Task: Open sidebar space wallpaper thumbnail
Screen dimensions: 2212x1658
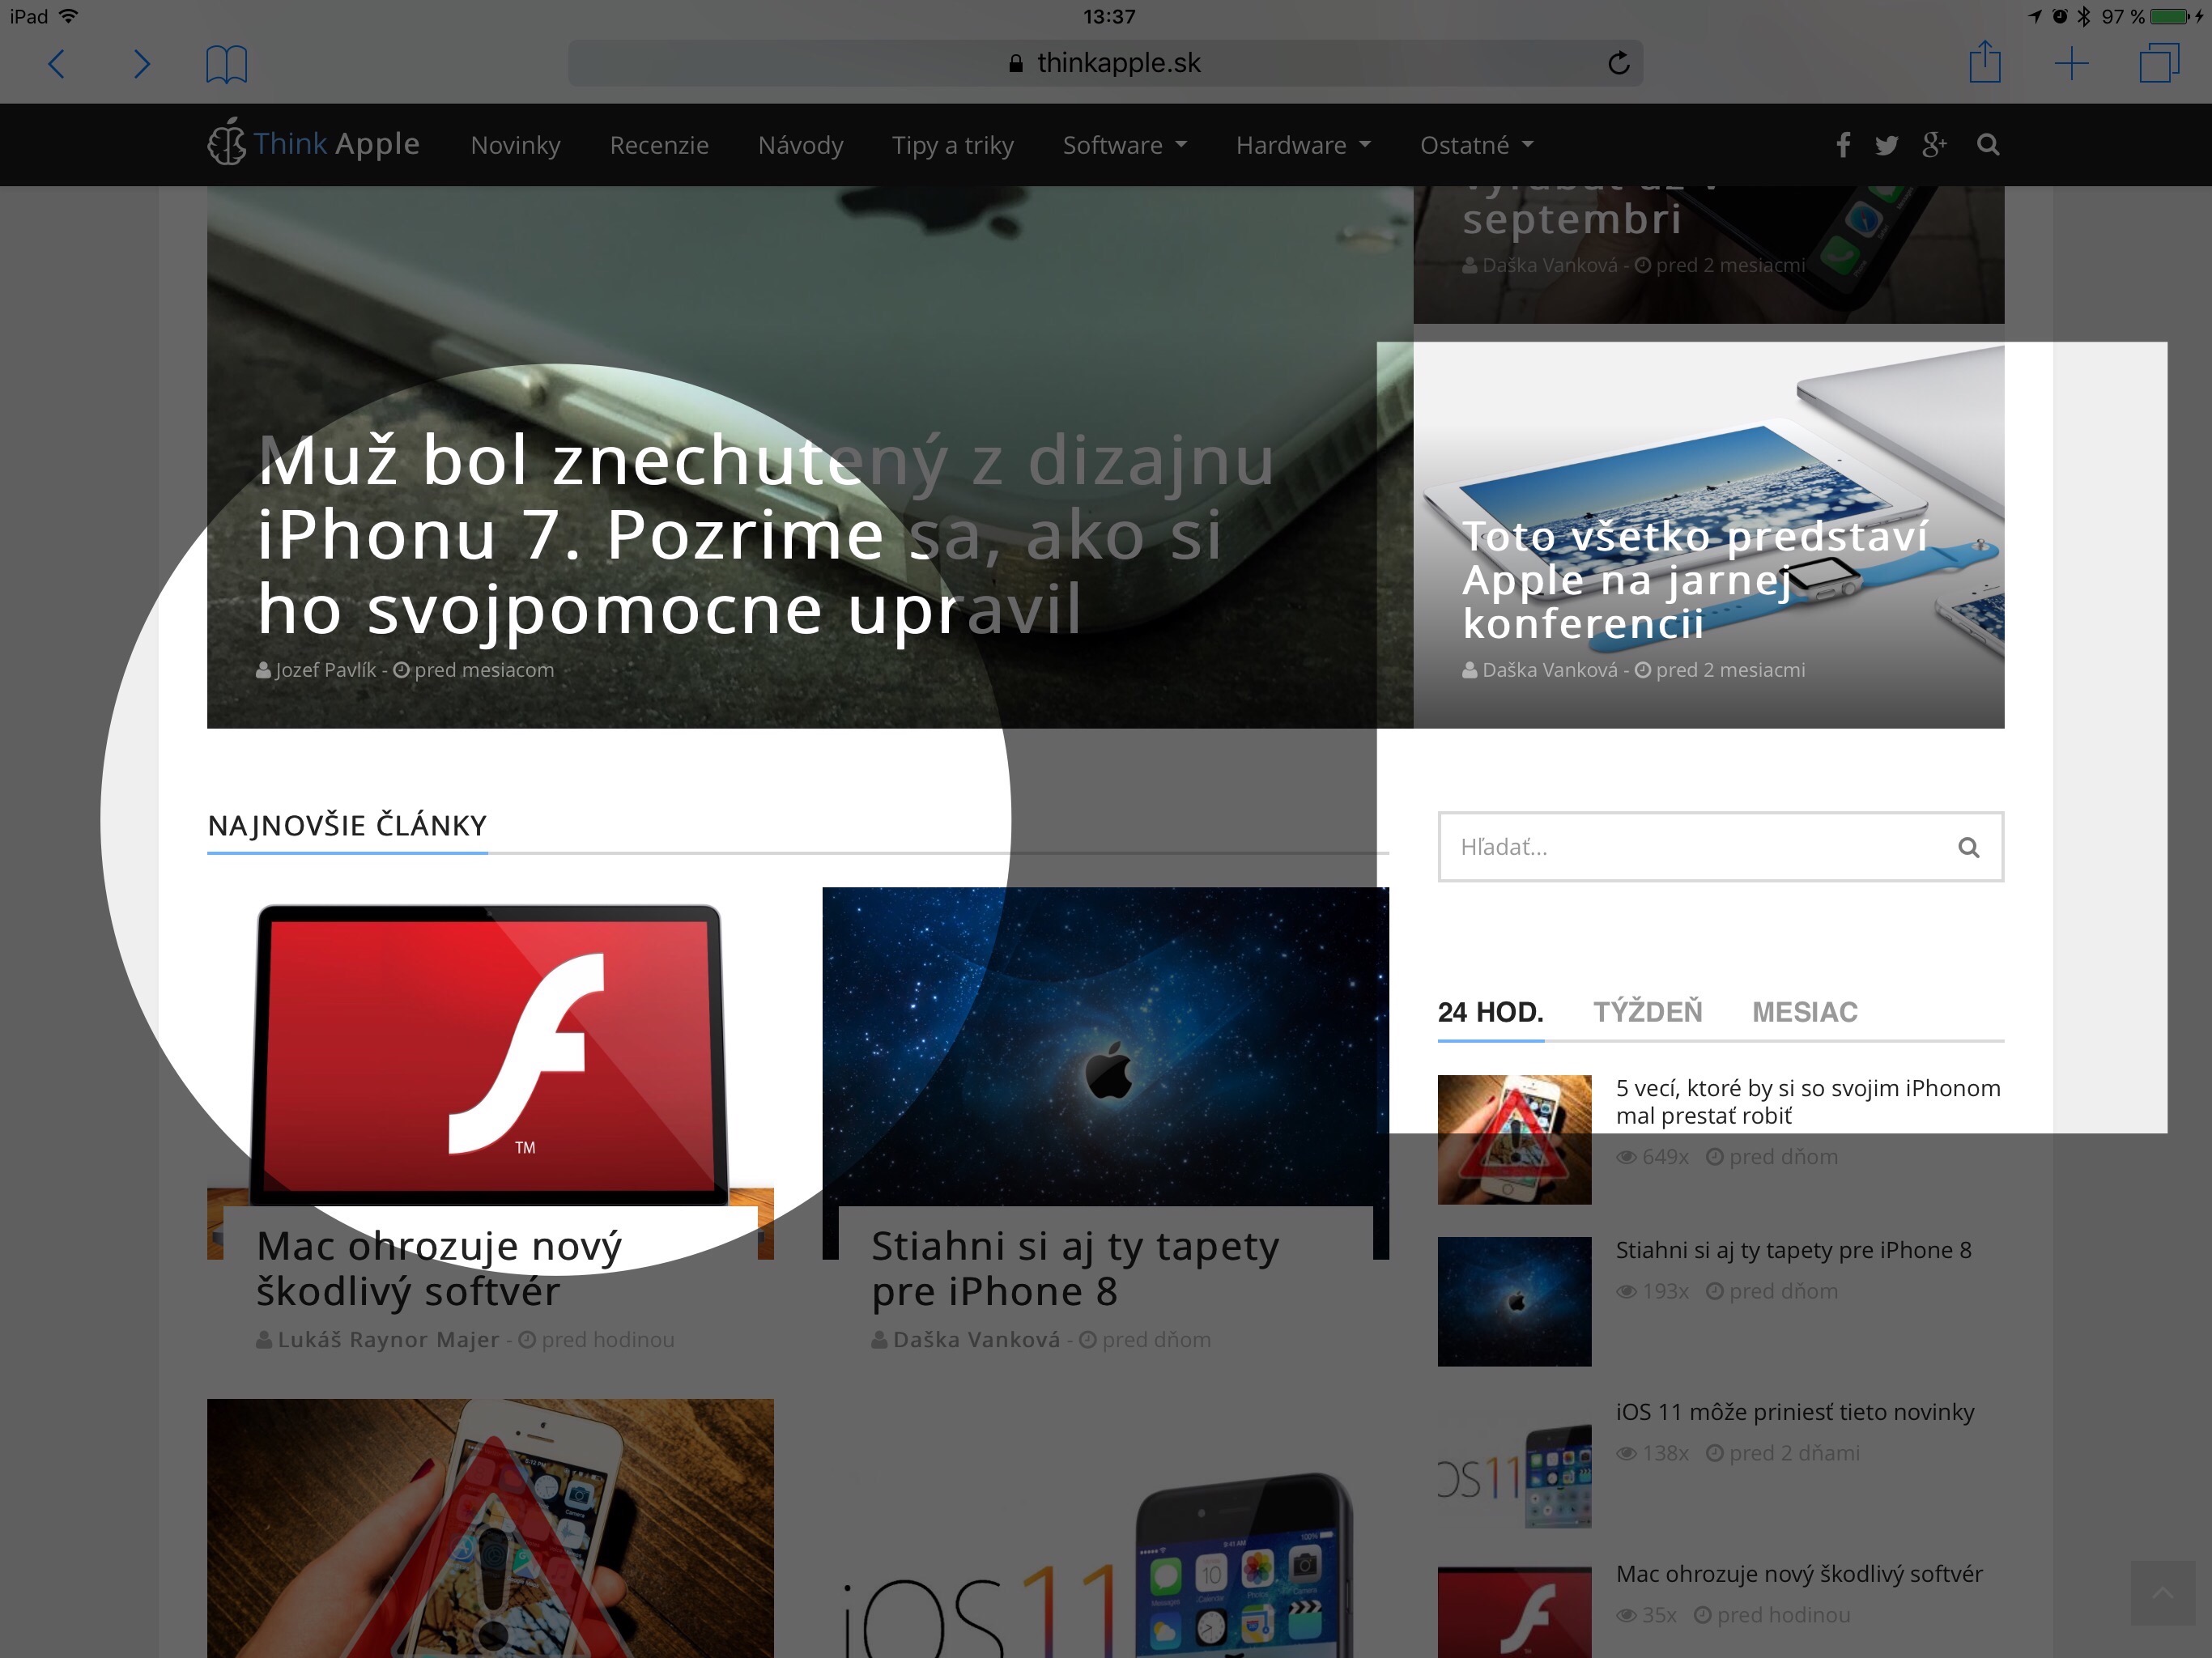Action: [1514, 1301]
